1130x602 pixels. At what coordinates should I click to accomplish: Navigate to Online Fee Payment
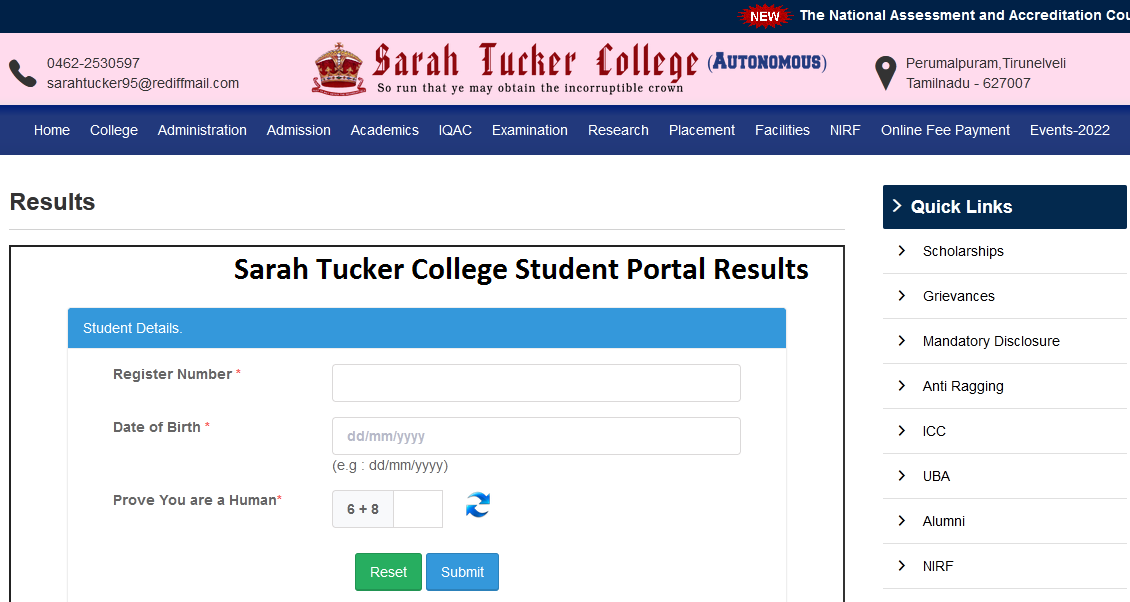coord(945,129)
